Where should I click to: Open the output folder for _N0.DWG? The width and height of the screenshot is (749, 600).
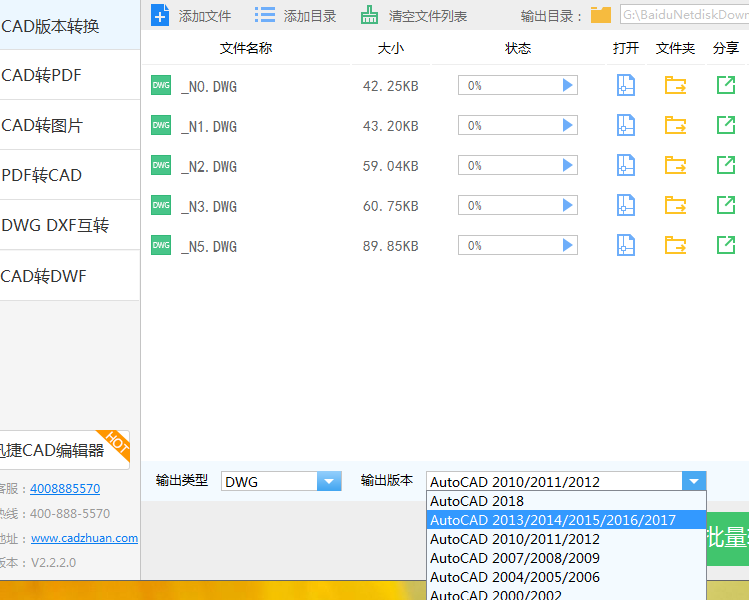tap(675, 86)
